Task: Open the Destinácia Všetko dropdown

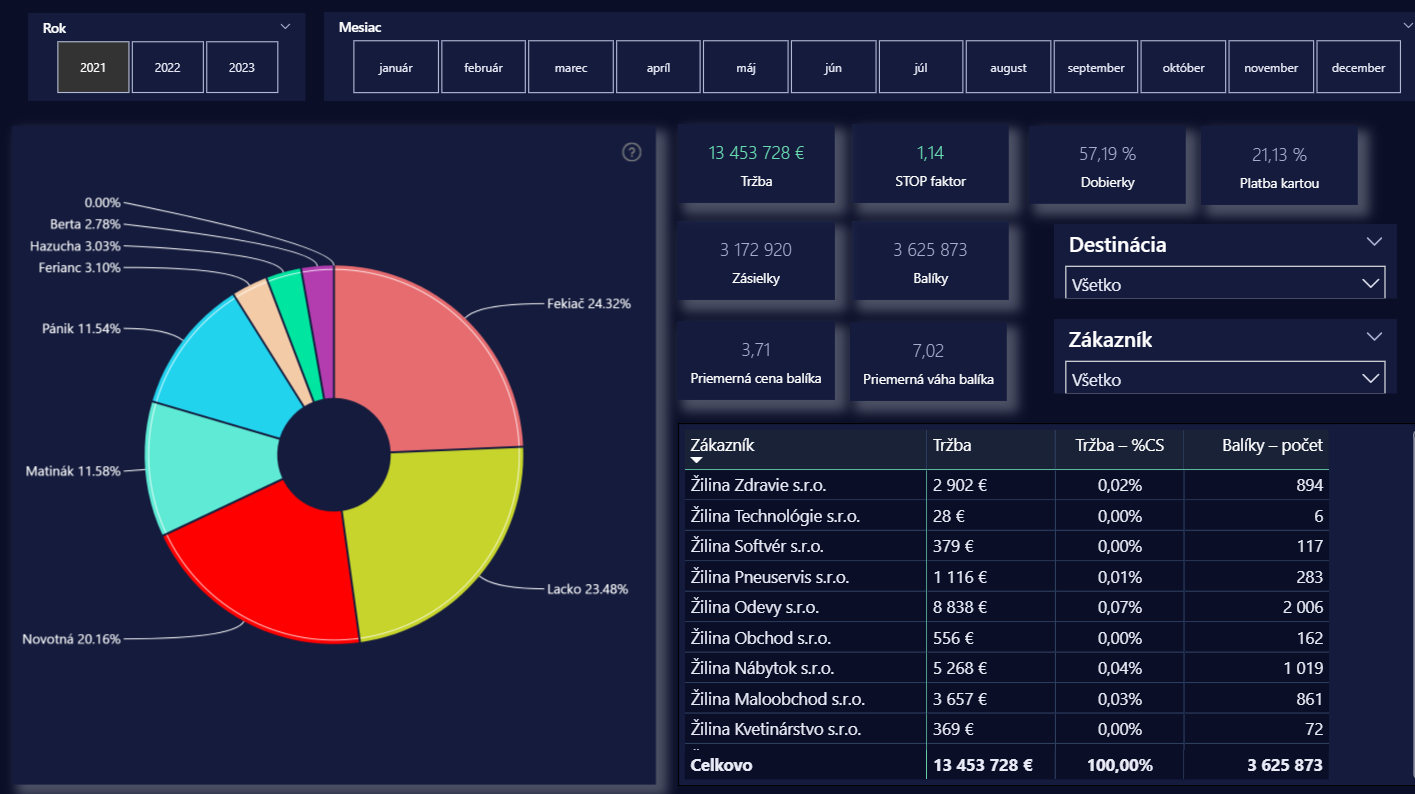Action: click(1225, 284)
